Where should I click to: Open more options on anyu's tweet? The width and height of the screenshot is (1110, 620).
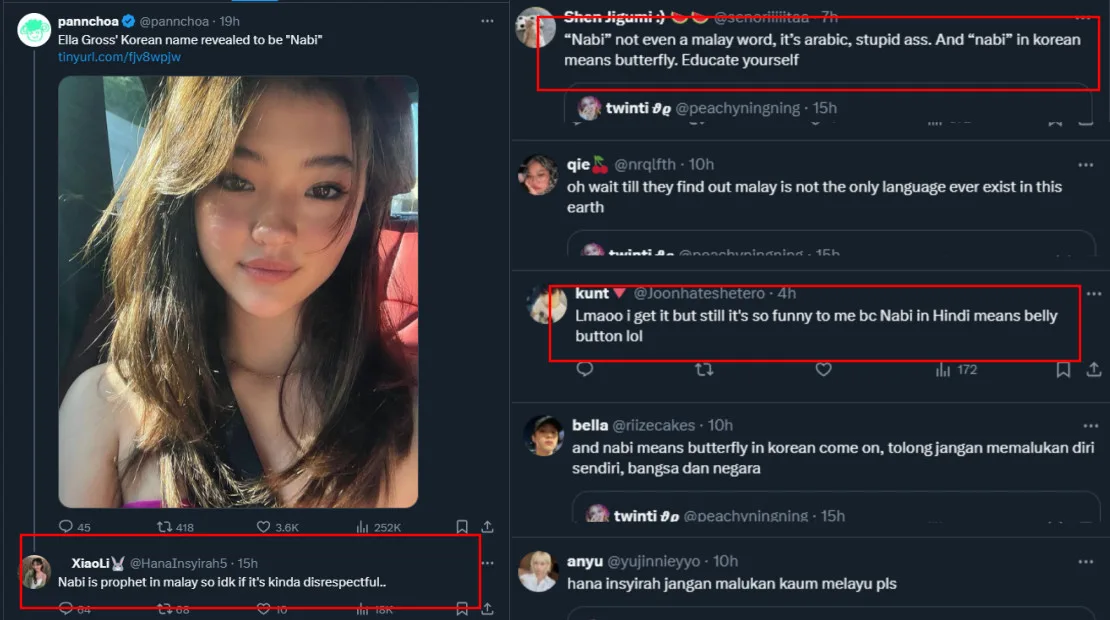1085,561
